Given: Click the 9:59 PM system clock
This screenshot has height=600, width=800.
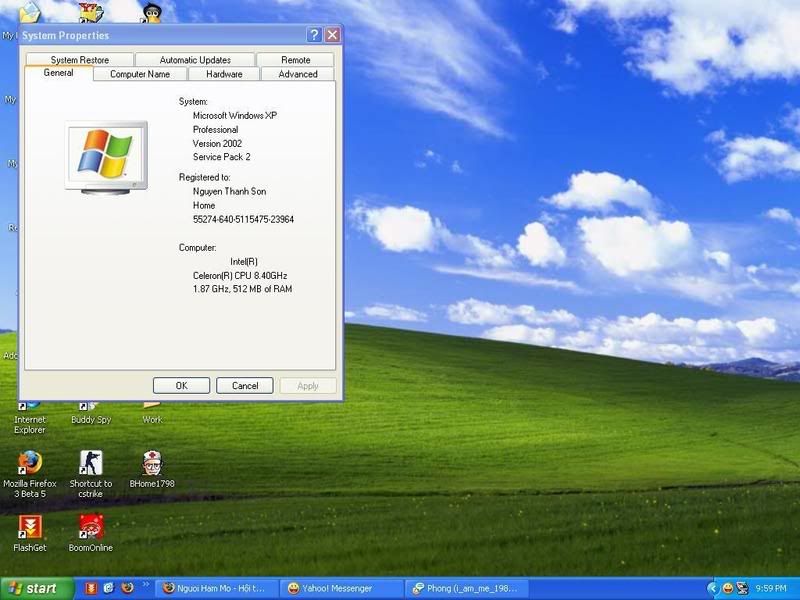Looking at the screenshot, I should pos(771,589).
